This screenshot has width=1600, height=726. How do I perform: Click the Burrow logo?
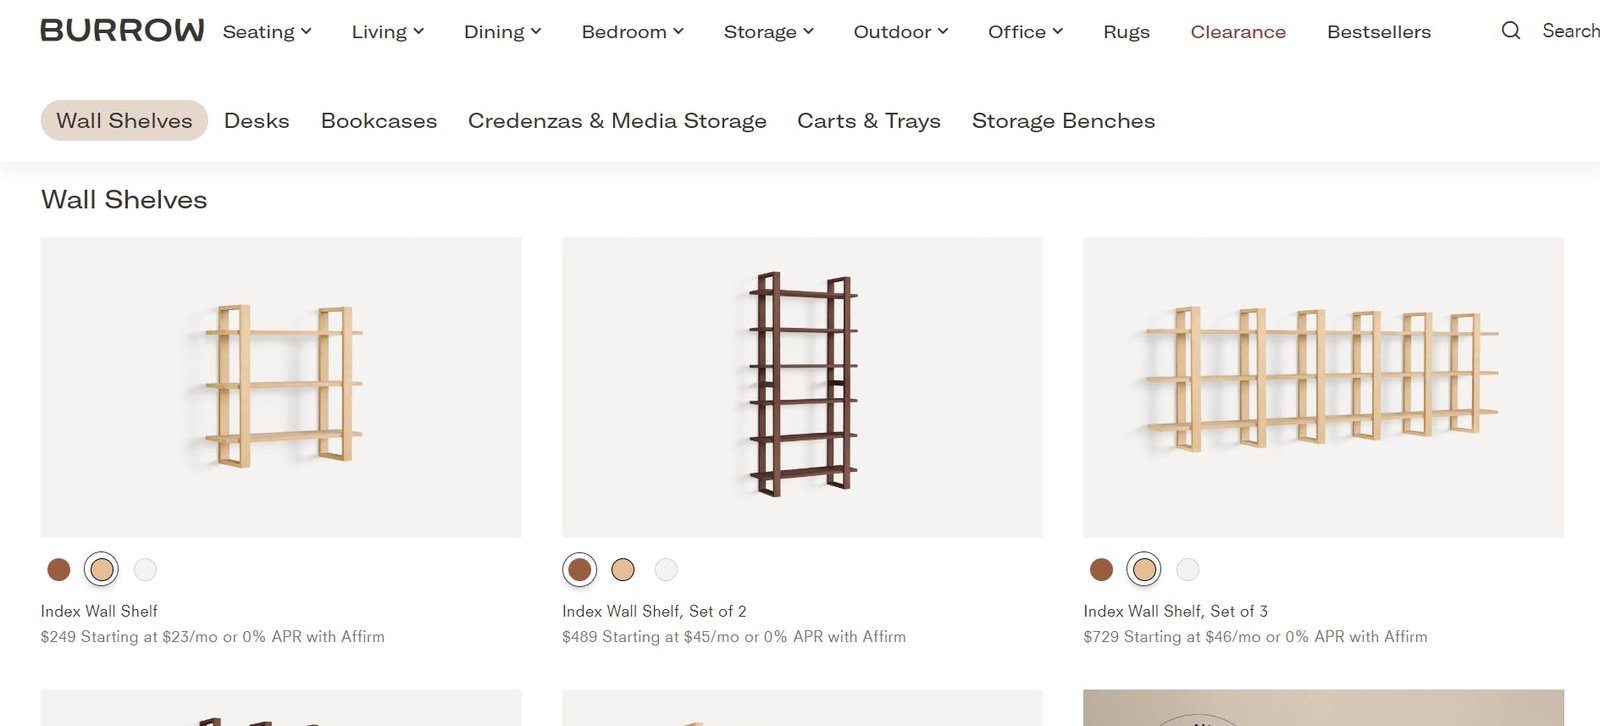[121, 29]
